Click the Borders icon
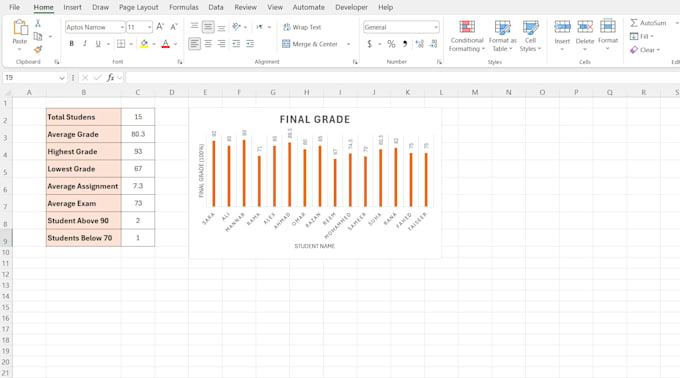 [x=121, y=43]
